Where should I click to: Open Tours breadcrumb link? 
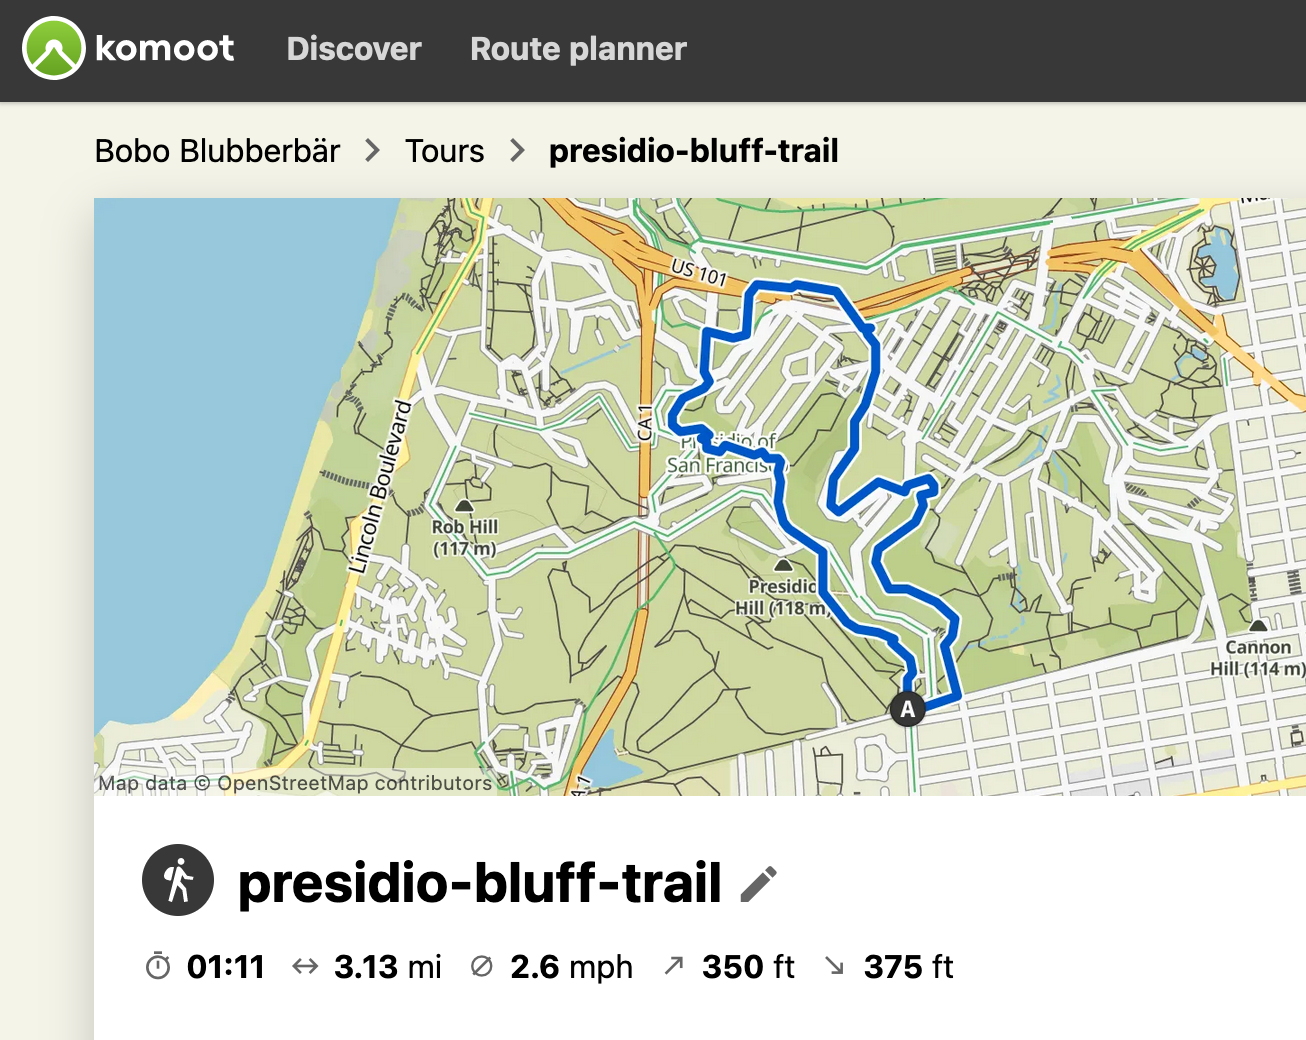(x=444, y=151)
